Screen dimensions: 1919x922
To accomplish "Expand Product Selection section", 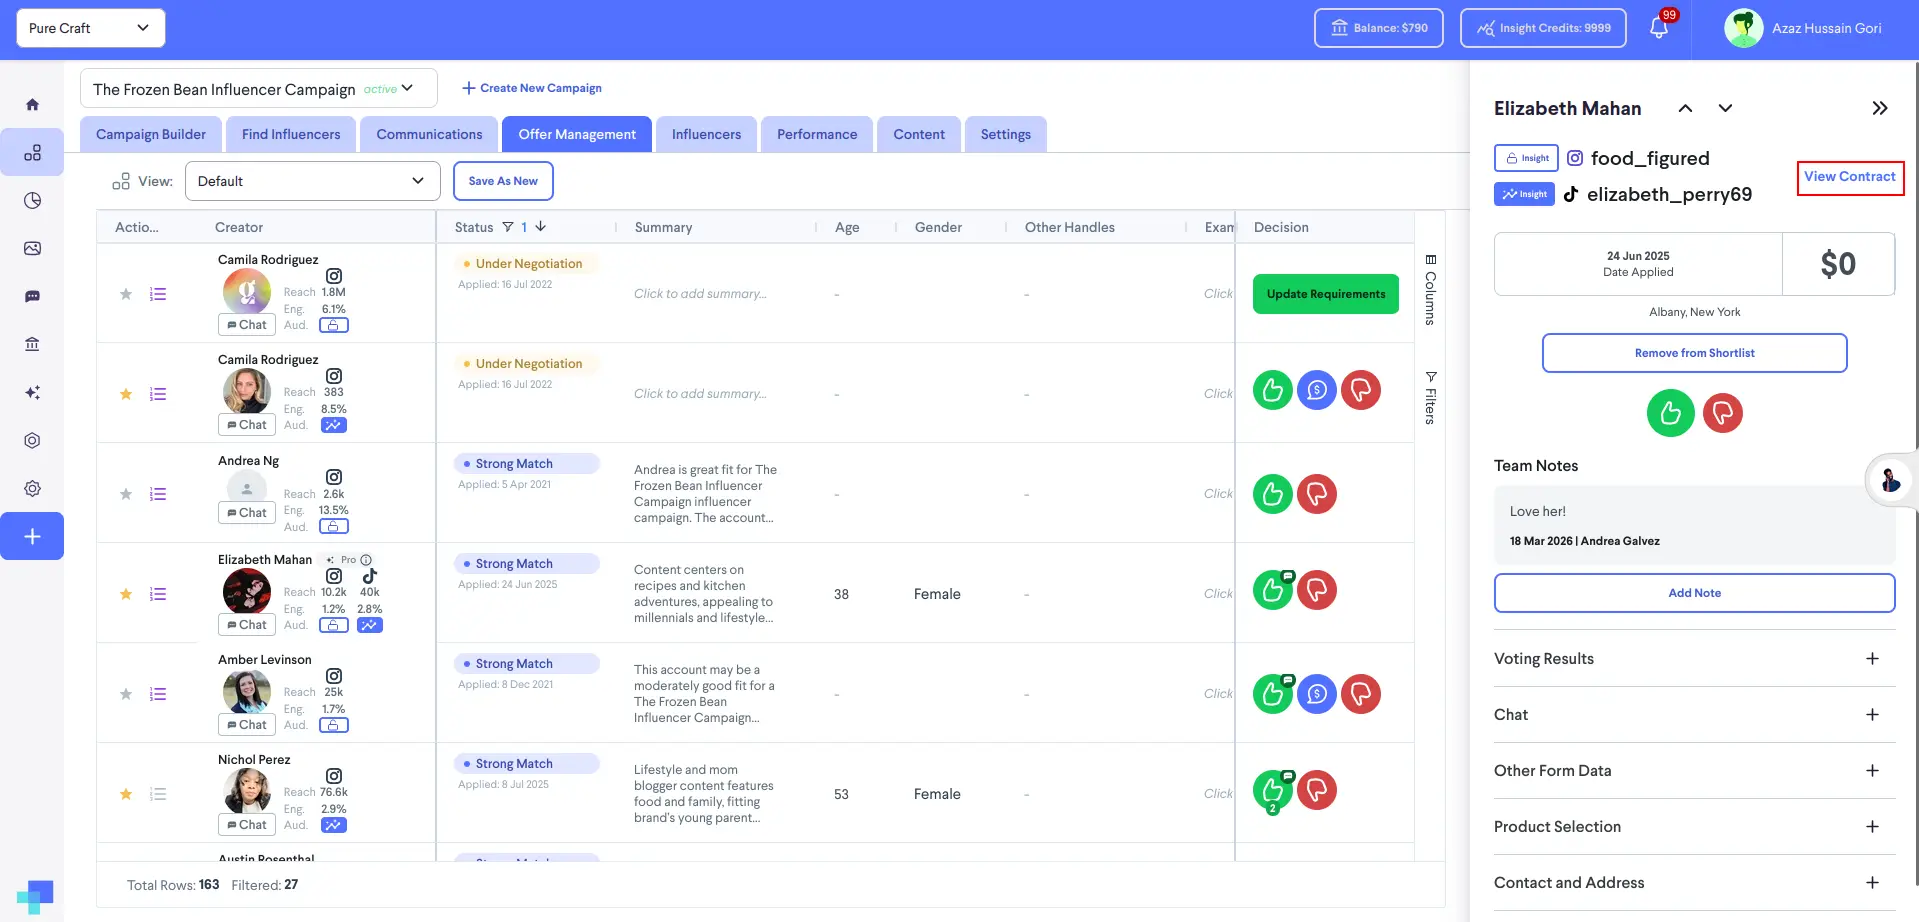I will (x=1694, y=827).
